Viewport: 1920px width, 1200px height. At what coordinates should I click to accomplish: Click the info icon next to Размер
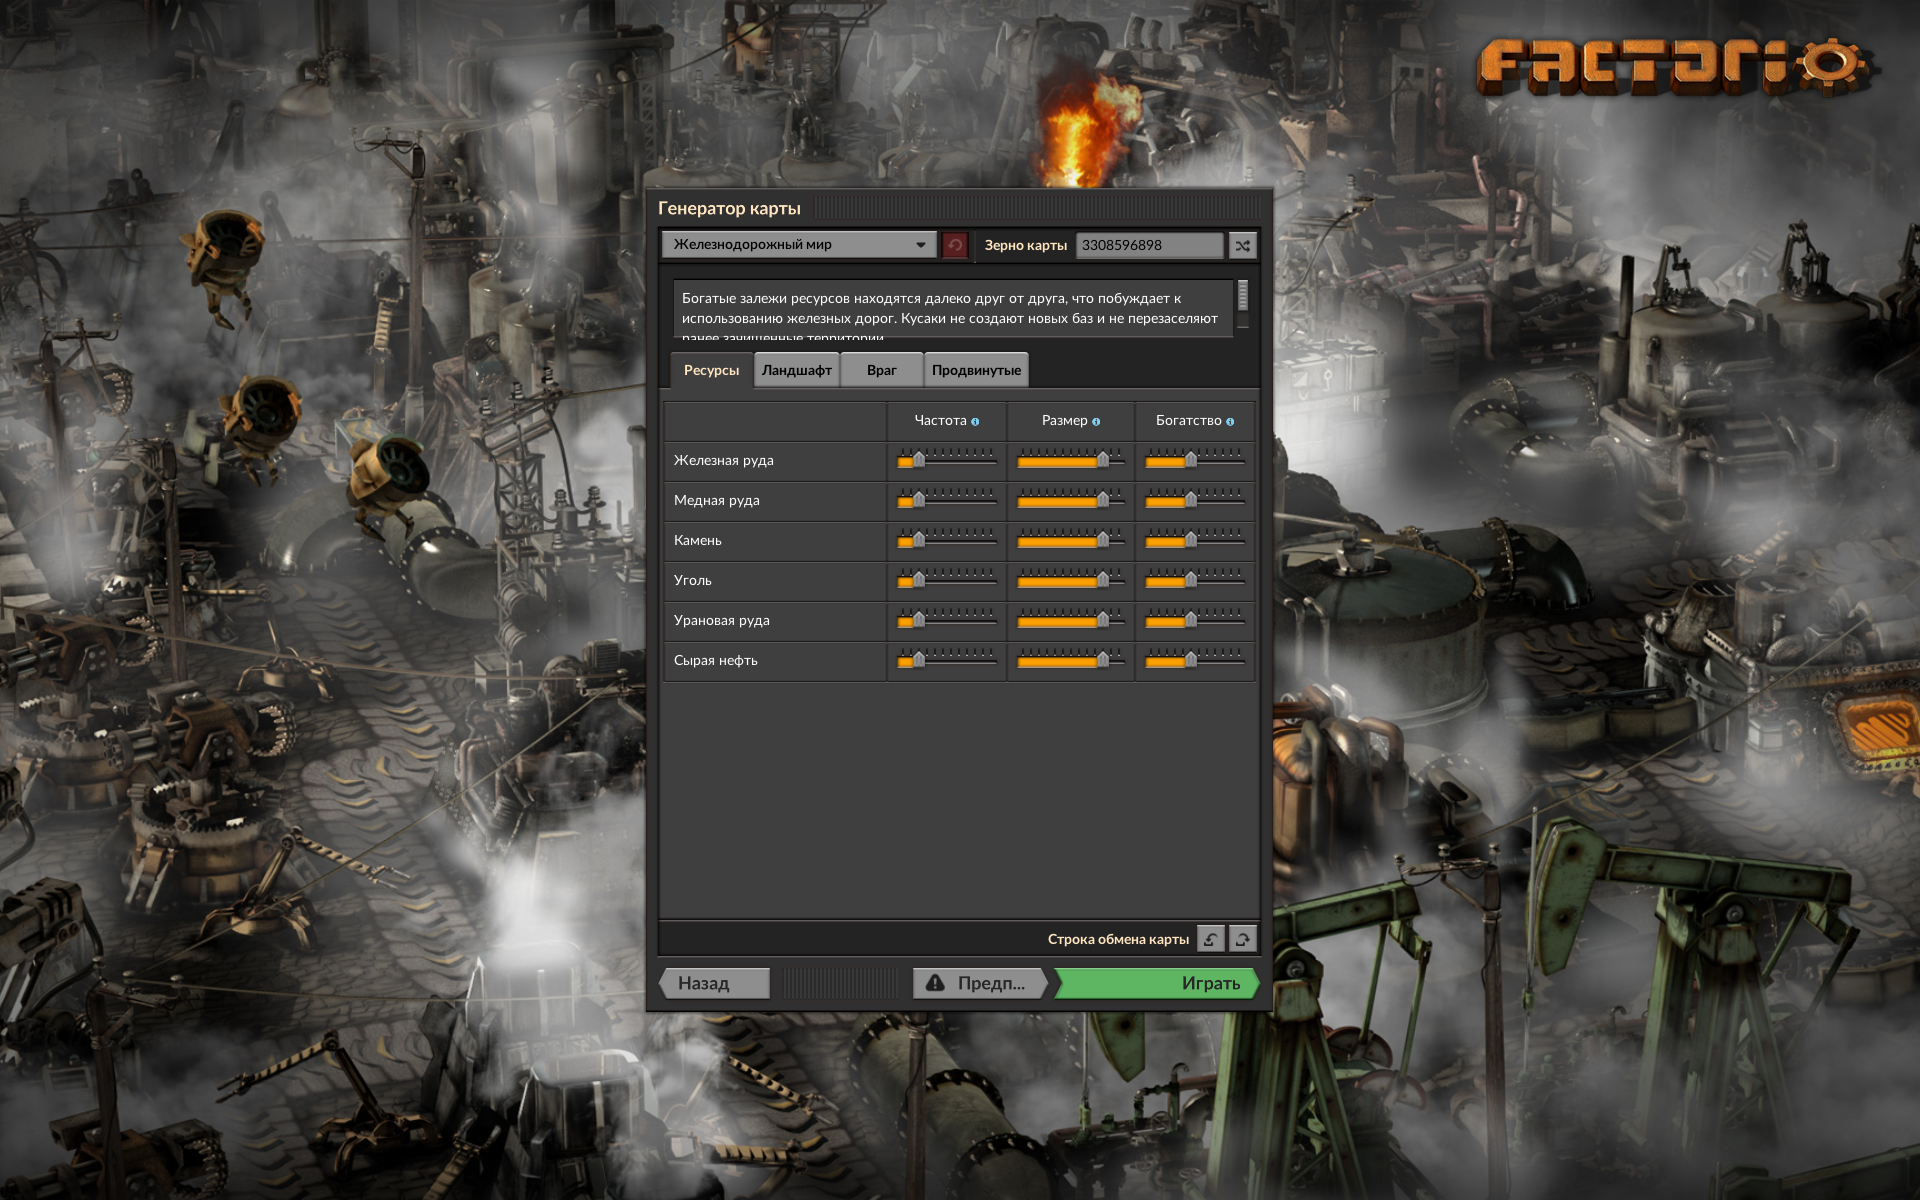[1096, 422]
